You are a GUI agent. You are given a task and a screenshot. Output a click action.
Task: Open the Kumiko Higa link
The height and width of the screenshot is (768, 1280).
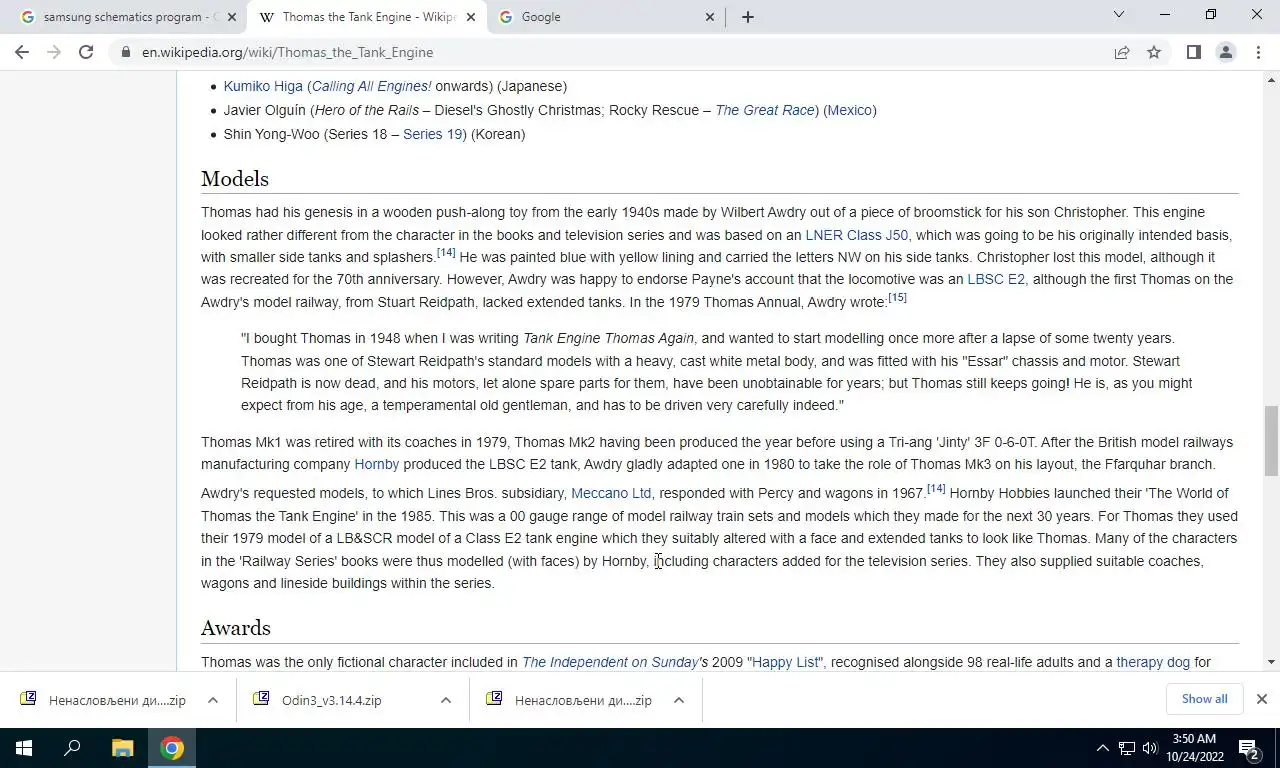click(x=263, y=86)
